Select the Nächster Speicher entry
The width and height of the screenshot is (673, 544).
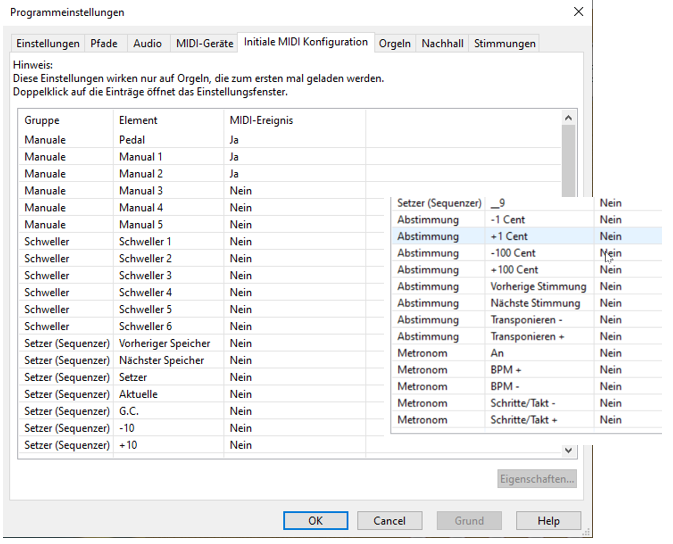(x=161, y=360)
